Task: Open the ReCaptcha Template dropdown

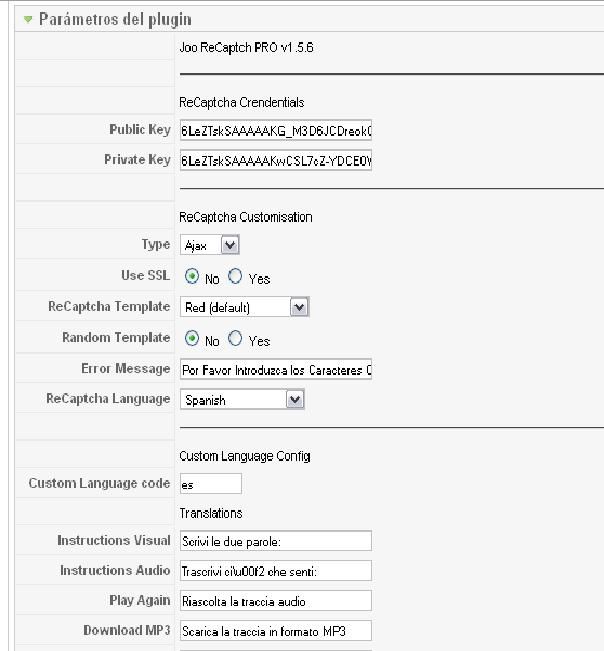Action: point(245,307)
